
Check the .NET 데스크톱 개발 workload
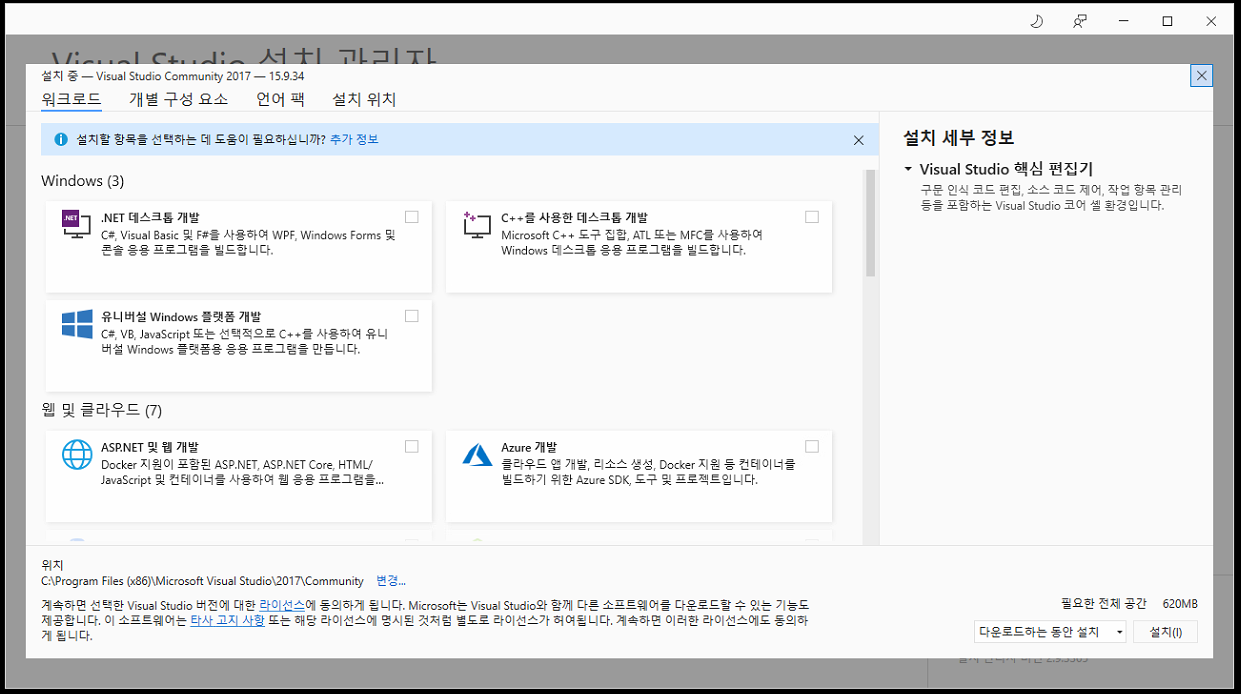tap(412, 217)
